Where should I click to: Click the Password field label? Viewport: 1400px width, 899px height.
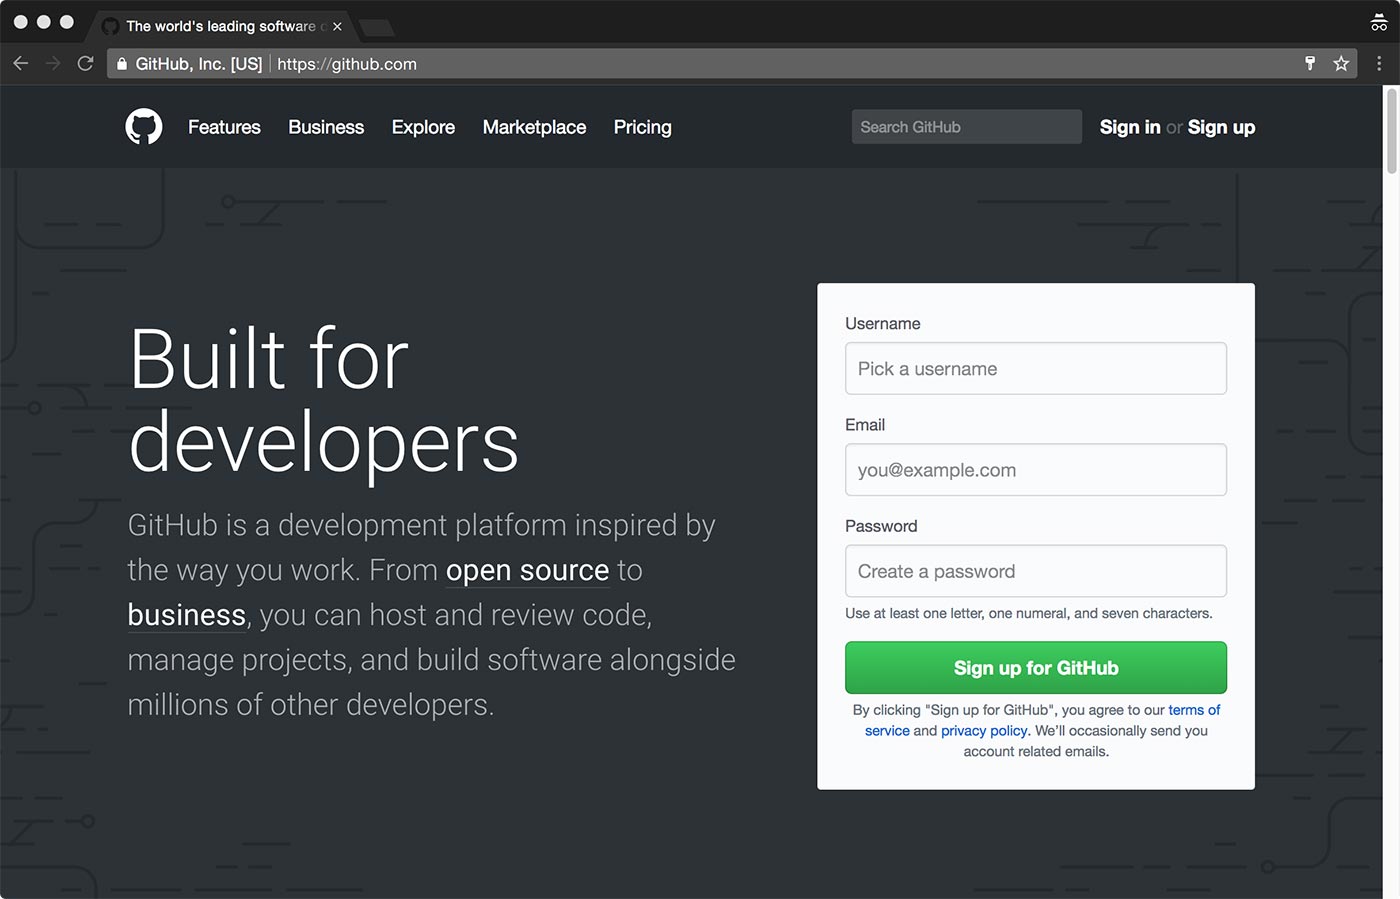click(881, 526)
